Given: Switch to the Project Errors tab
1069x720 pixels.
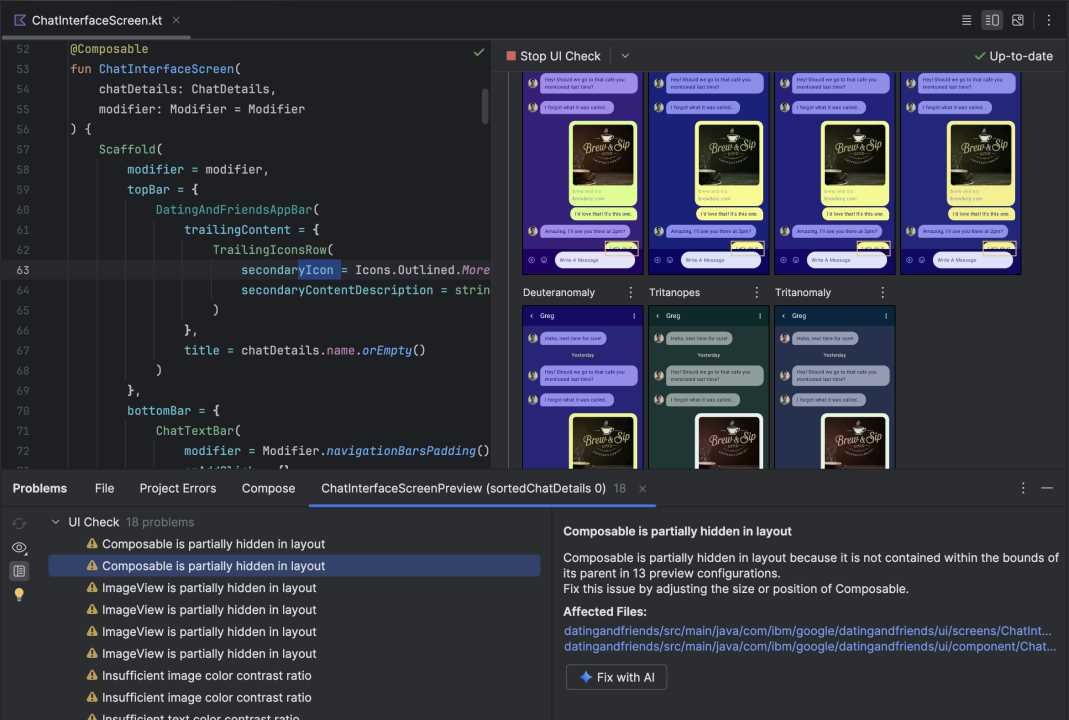Looking at the screenshot, I should point(177,488).
